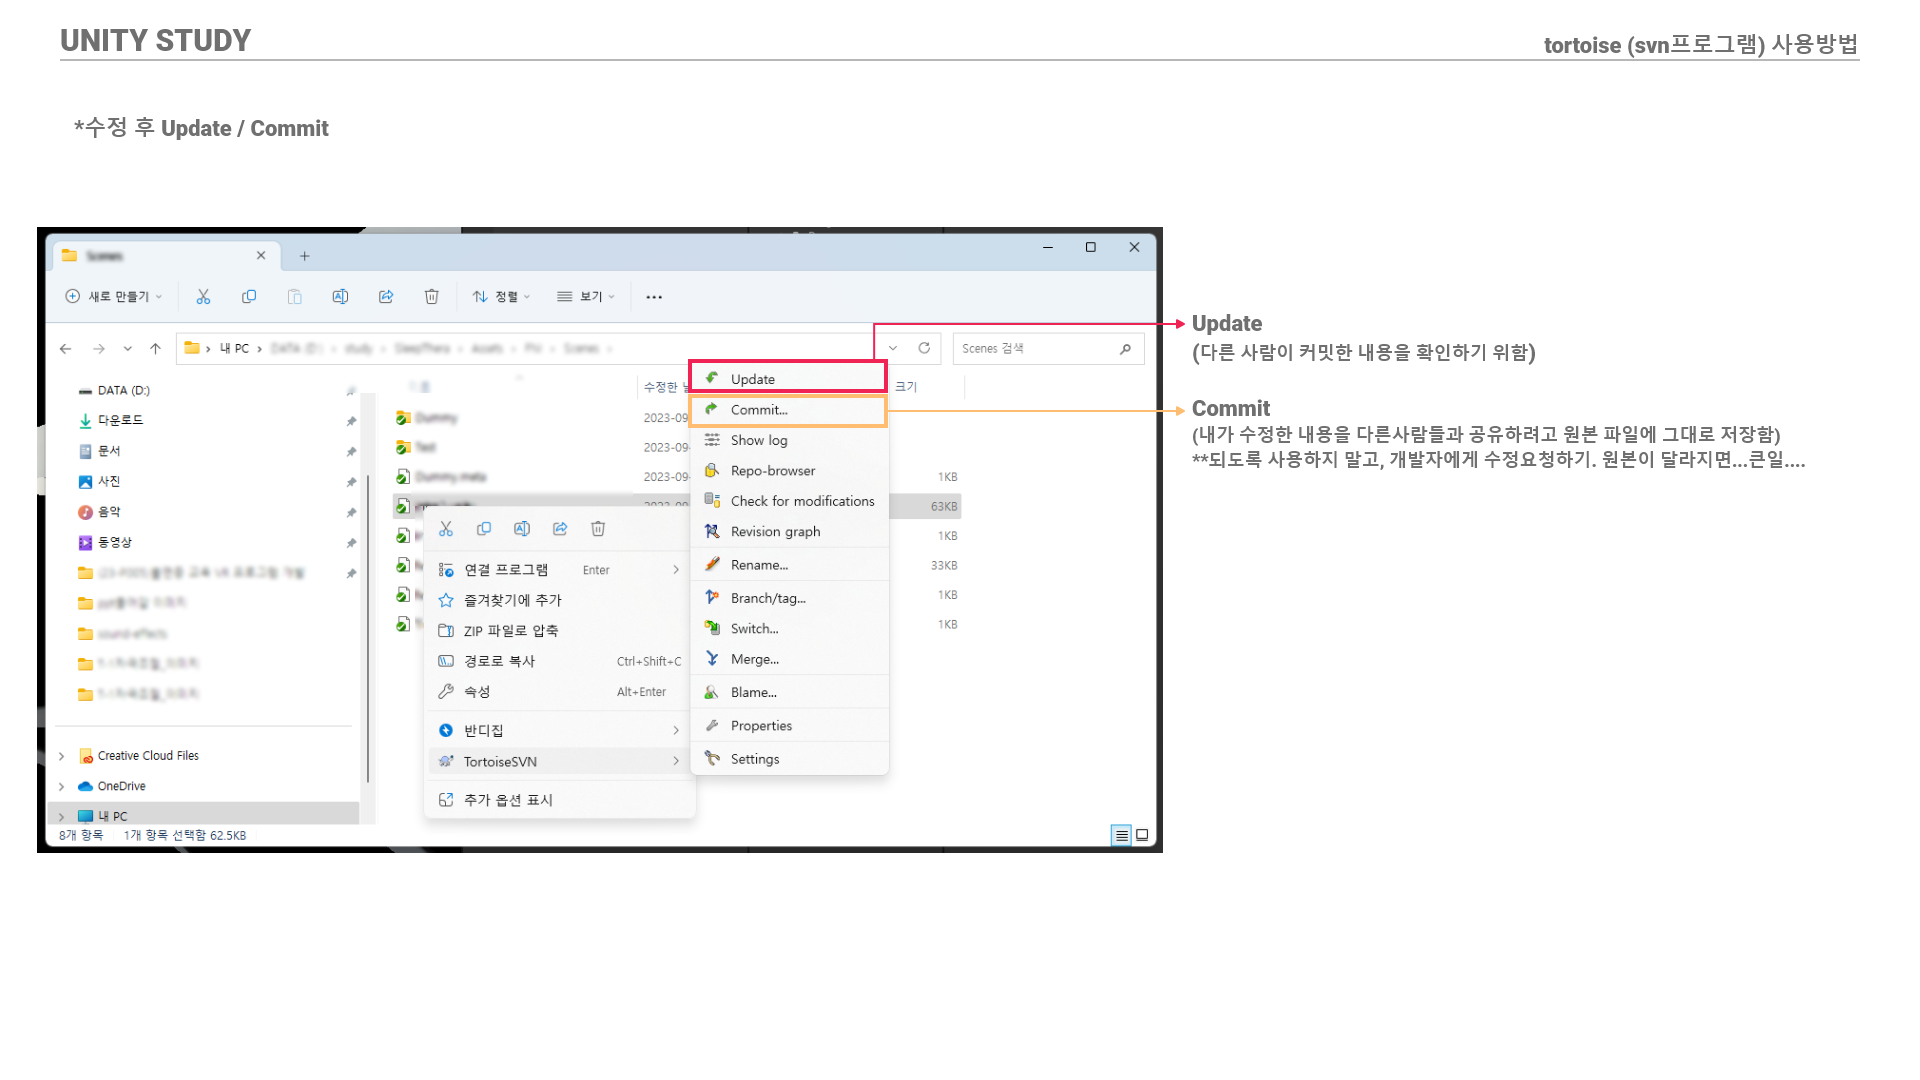This screenshot has height=1080, width=1920.
Task: Click Copy icon in context menu strip
Action: [484, 529]
